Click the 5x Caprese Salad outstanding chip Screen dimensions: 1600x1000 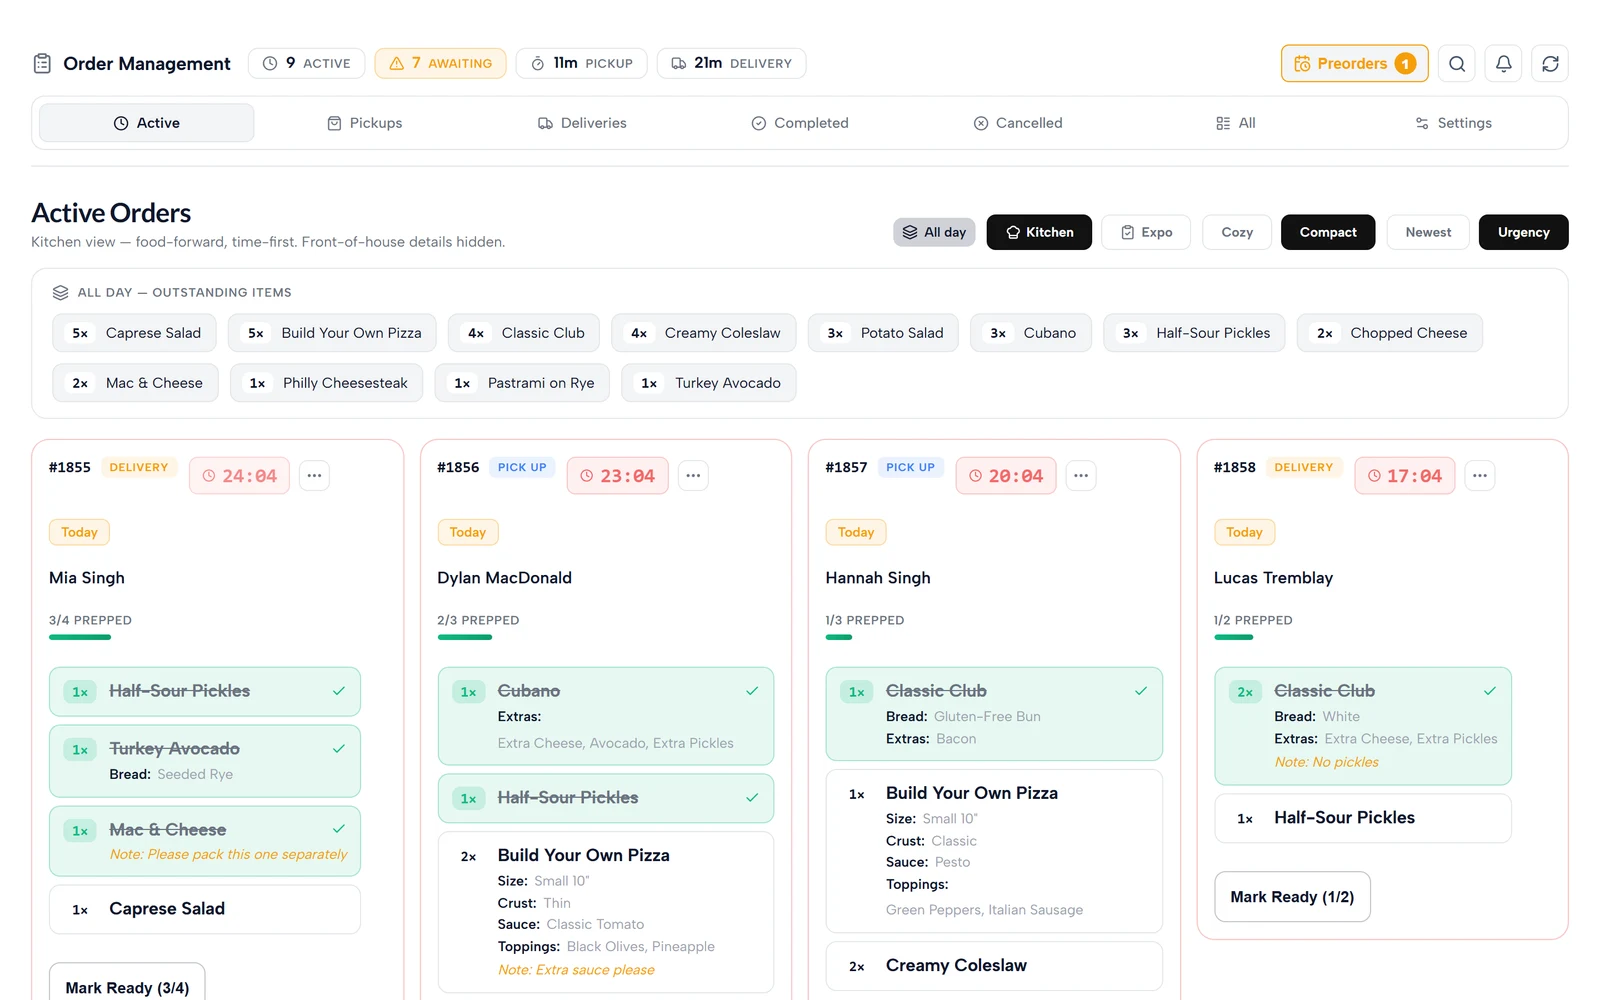pos(134,333)
